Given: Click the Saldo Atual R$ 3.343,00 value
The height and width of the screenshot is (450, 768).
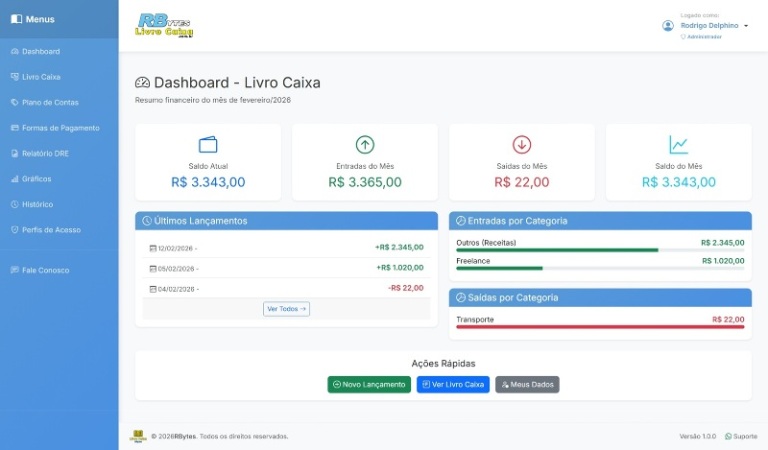Looking at the screenshot, I should [208, 182].
